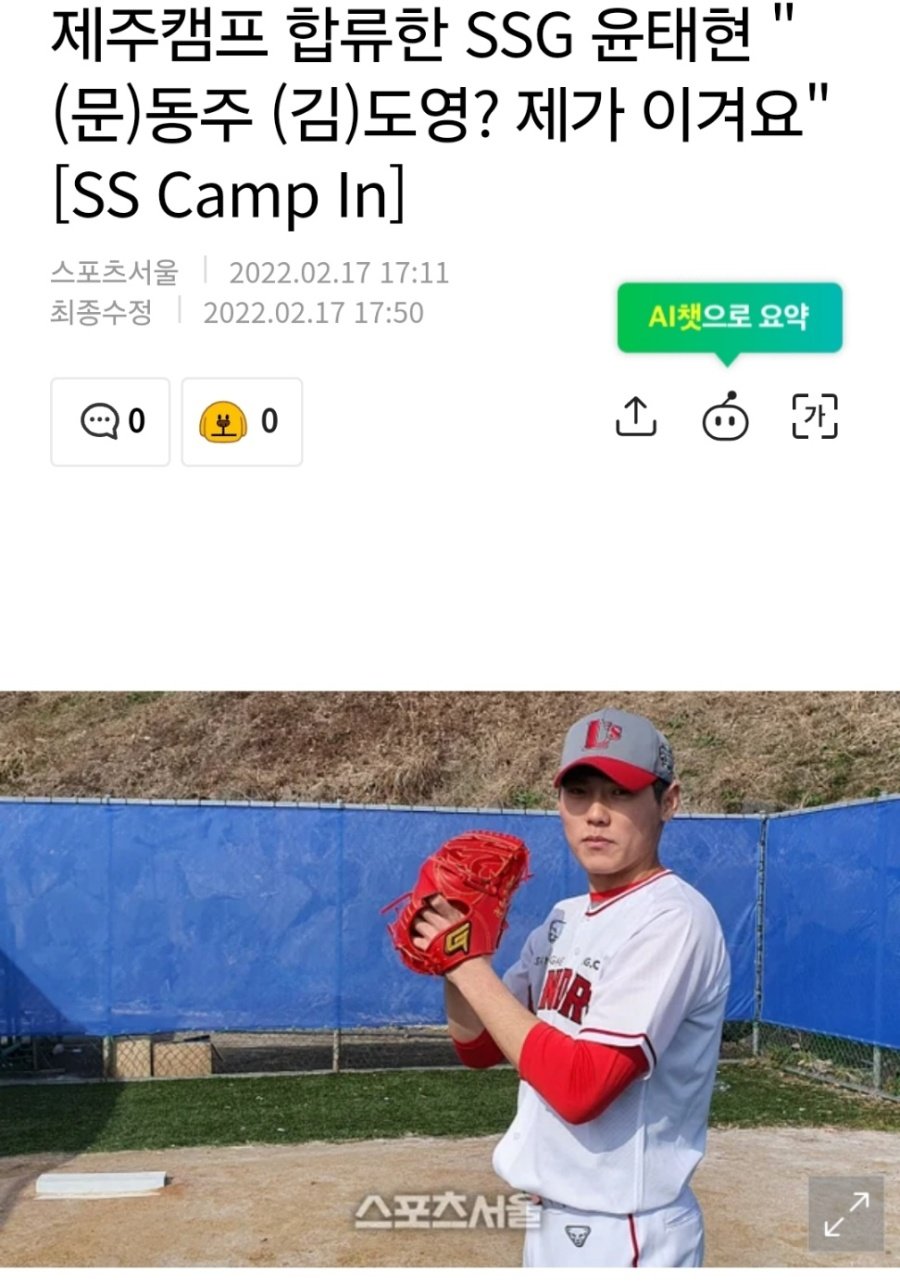Open comments via the speech bubble icon

[x=99, y=421]
